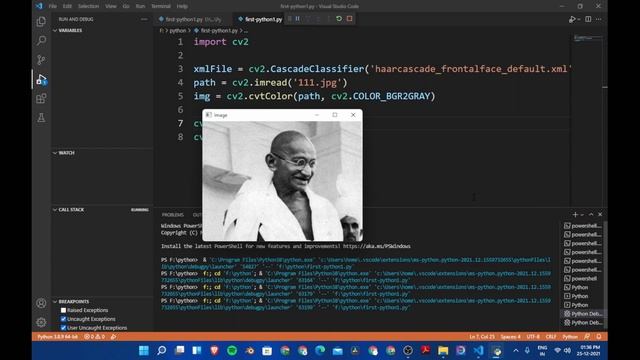Screen dimensions: 640x360
Task: Toggle User Uncaught Exceptions checkbox
Action: pos(63,328)
